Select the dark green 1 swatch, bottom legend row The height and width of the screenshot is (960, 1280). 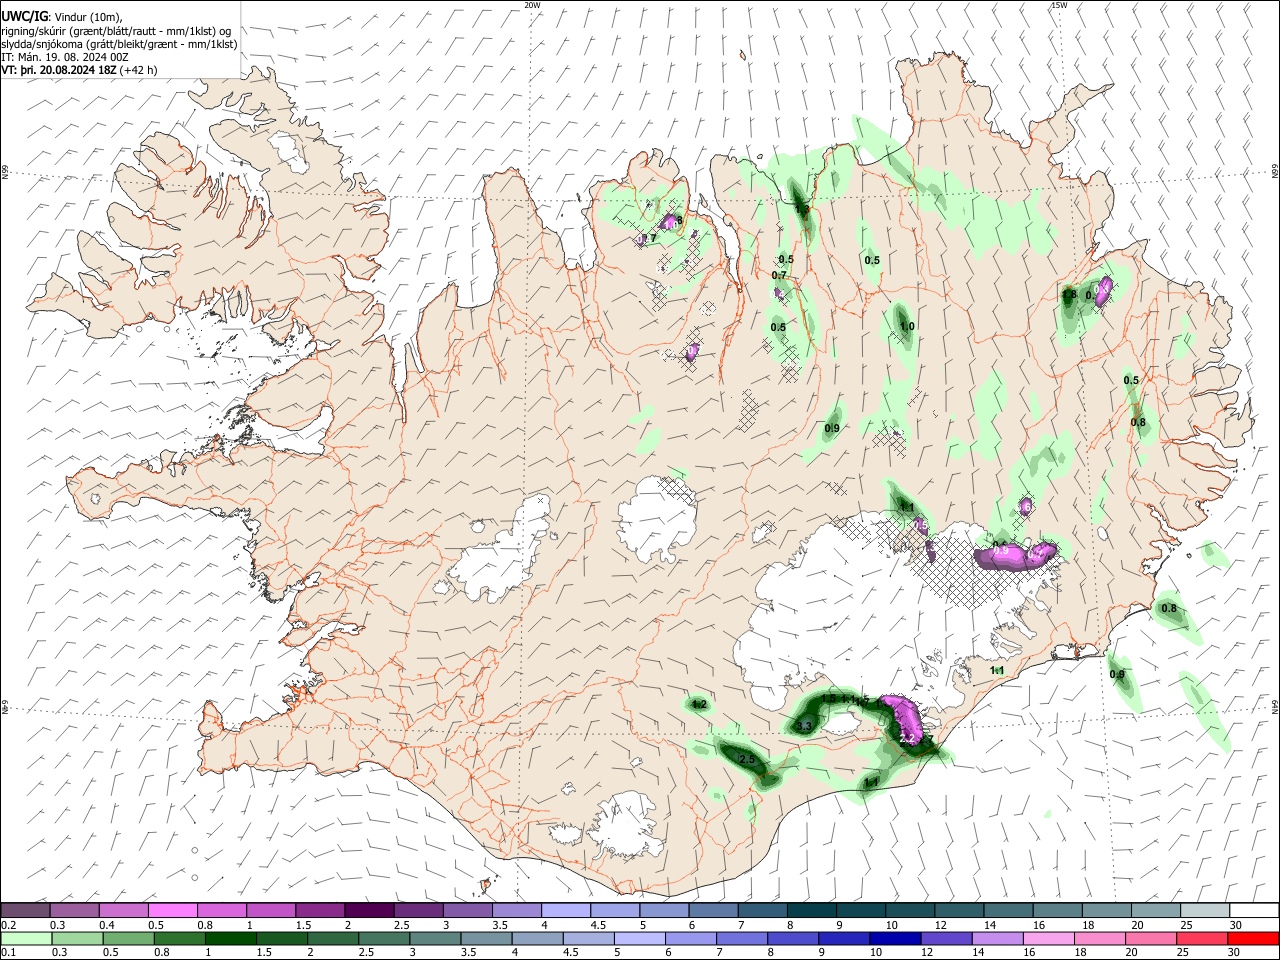tap(230, 938)
